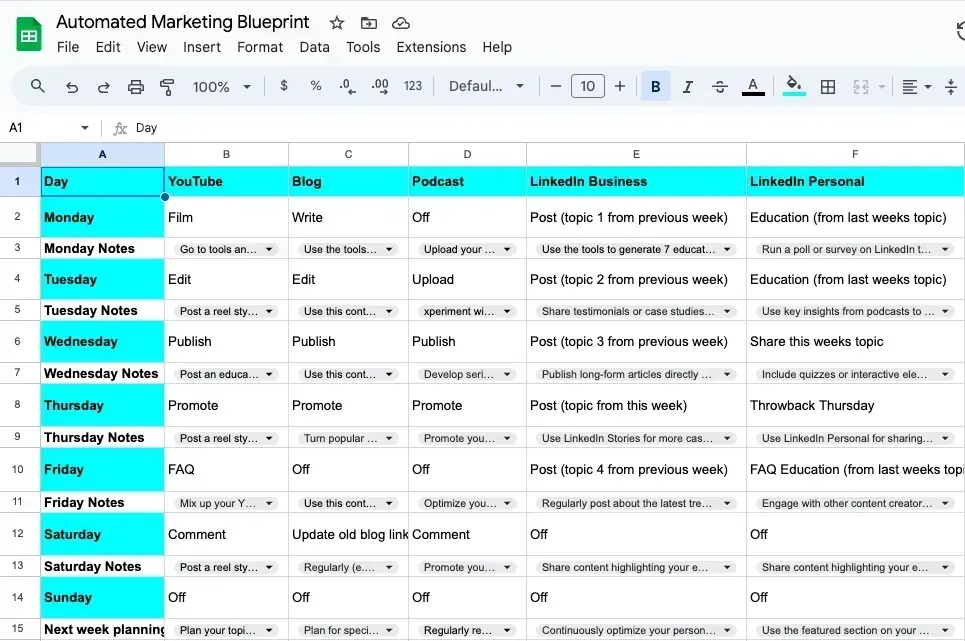Redo the last action
The height and width of the screenshot is (641, 965).
[x=103, y=87]
